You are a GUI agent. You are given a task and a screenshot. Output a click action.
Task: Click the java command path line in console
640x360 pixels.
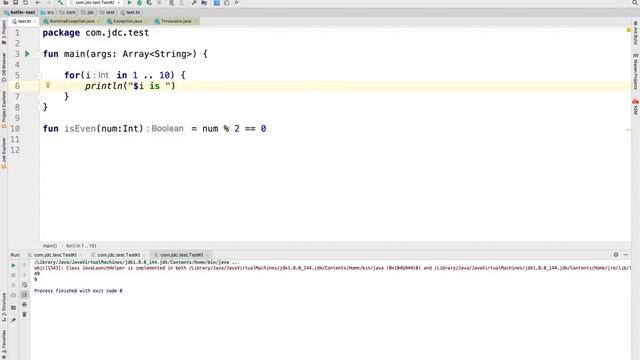coord(137,262)
